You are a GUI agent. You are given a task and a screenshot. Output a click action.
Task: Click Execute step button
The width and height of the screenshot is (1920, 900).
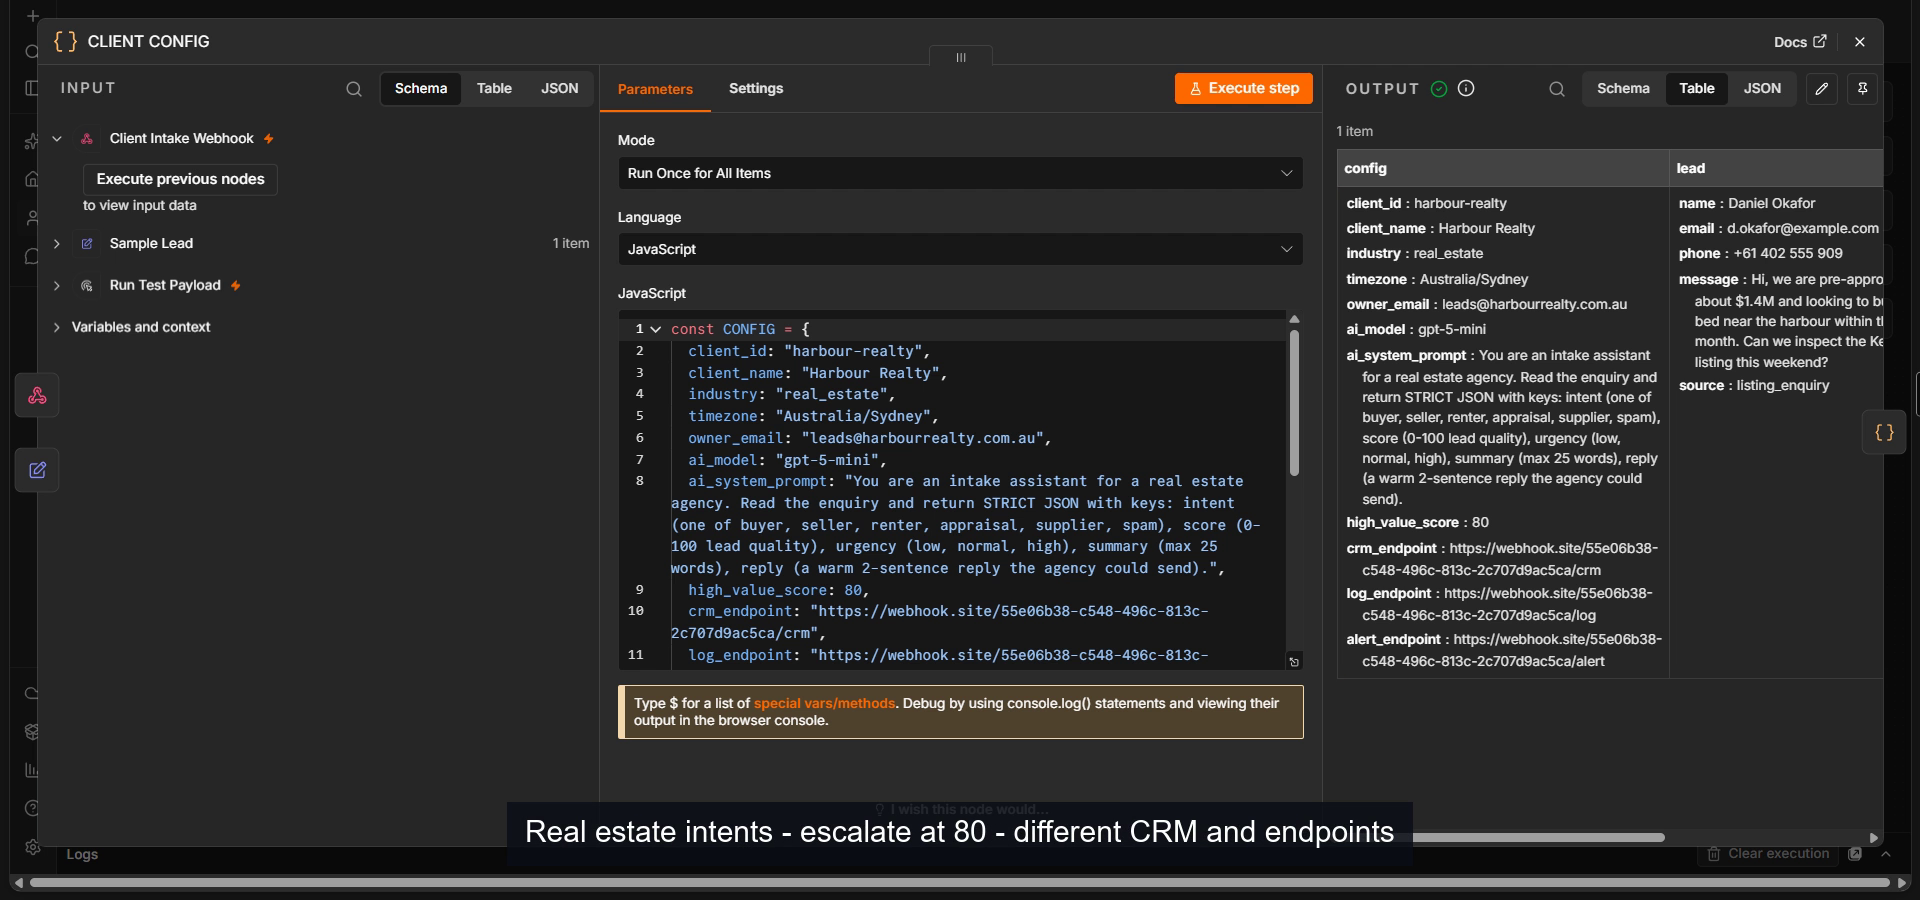1243,88
